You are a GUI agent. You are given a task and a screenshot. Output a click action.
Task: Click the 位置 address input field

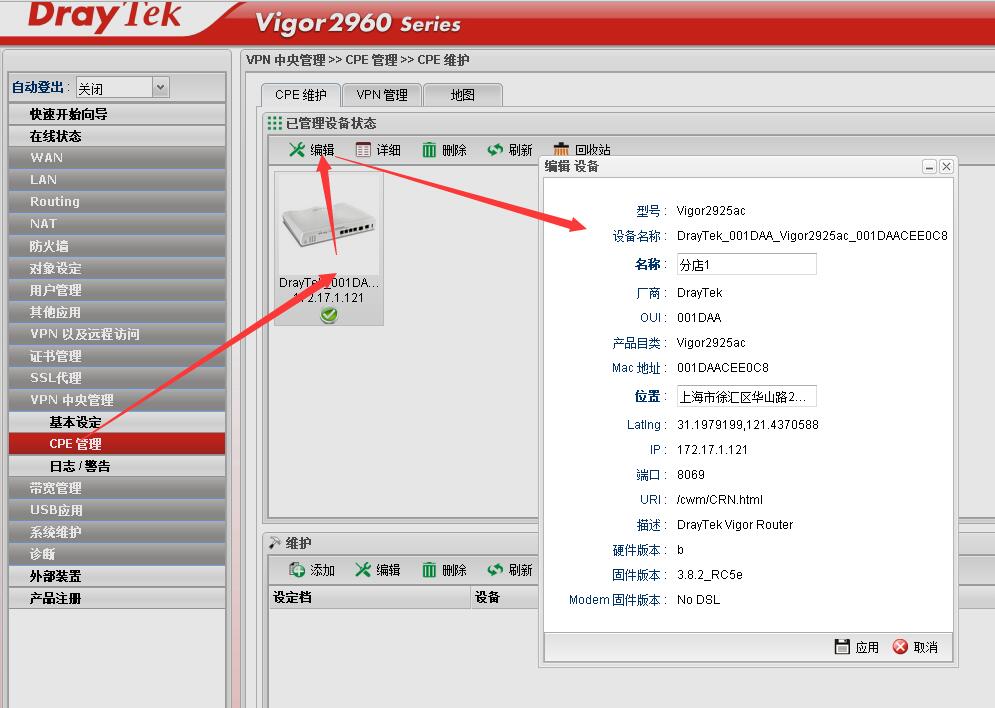click(x=746, y=397)
